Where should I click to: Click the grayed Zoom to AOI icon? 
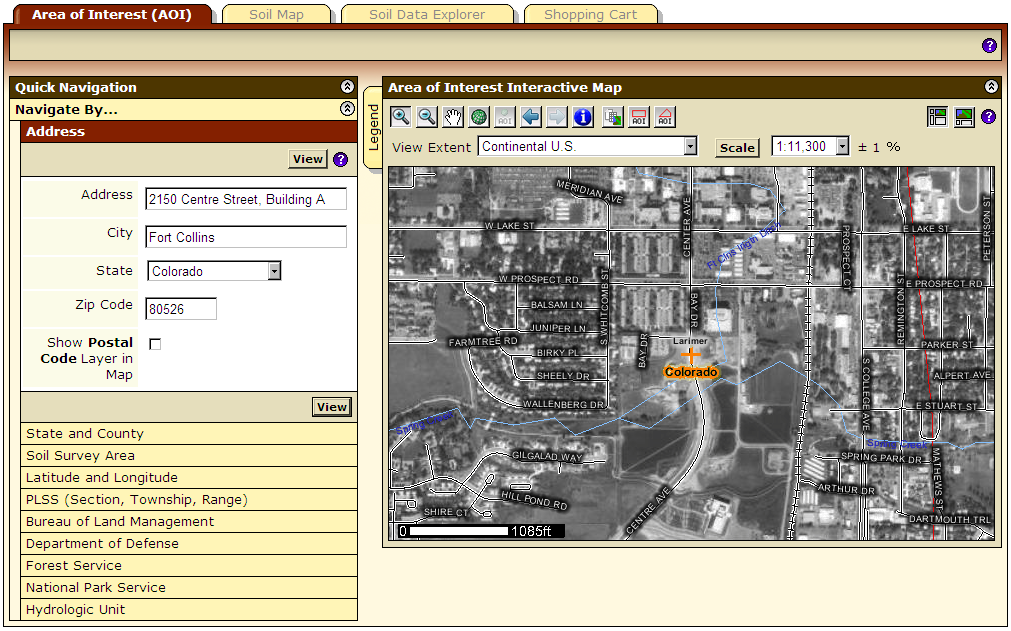tap(505, 117)
